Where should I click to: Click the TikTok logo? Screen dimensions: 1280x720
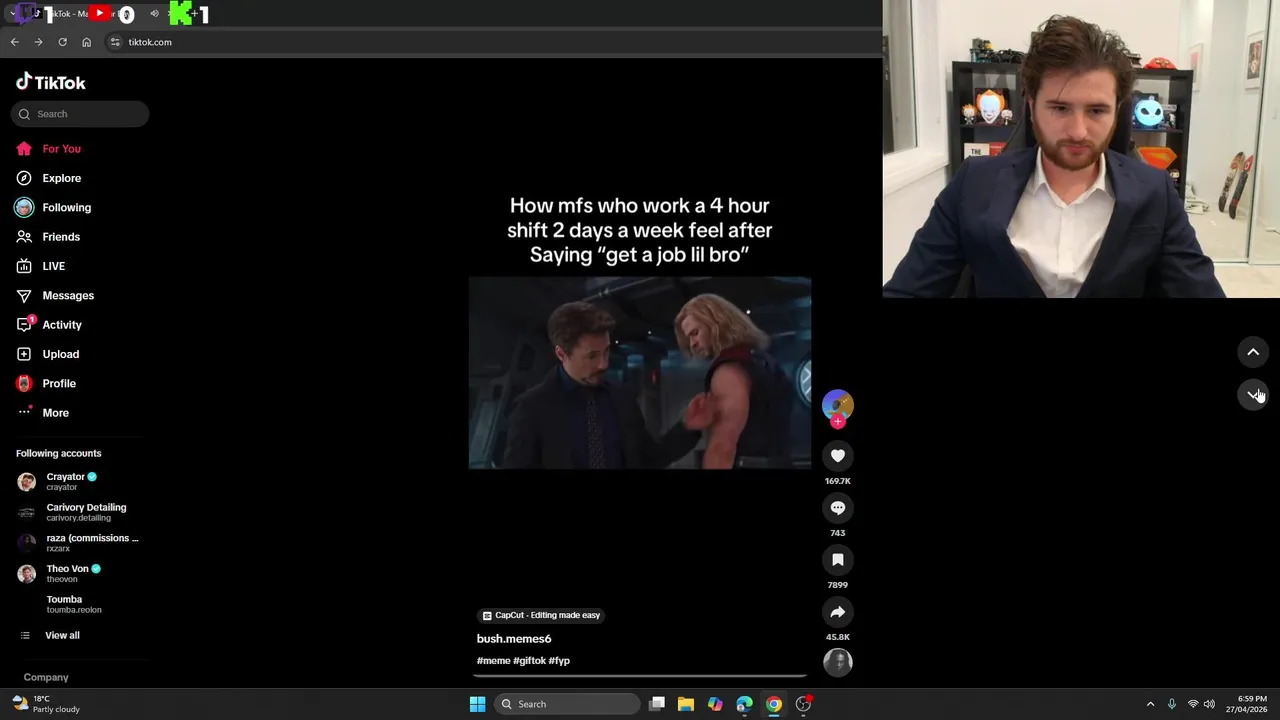pyautogui.click(x=51, y=82)
